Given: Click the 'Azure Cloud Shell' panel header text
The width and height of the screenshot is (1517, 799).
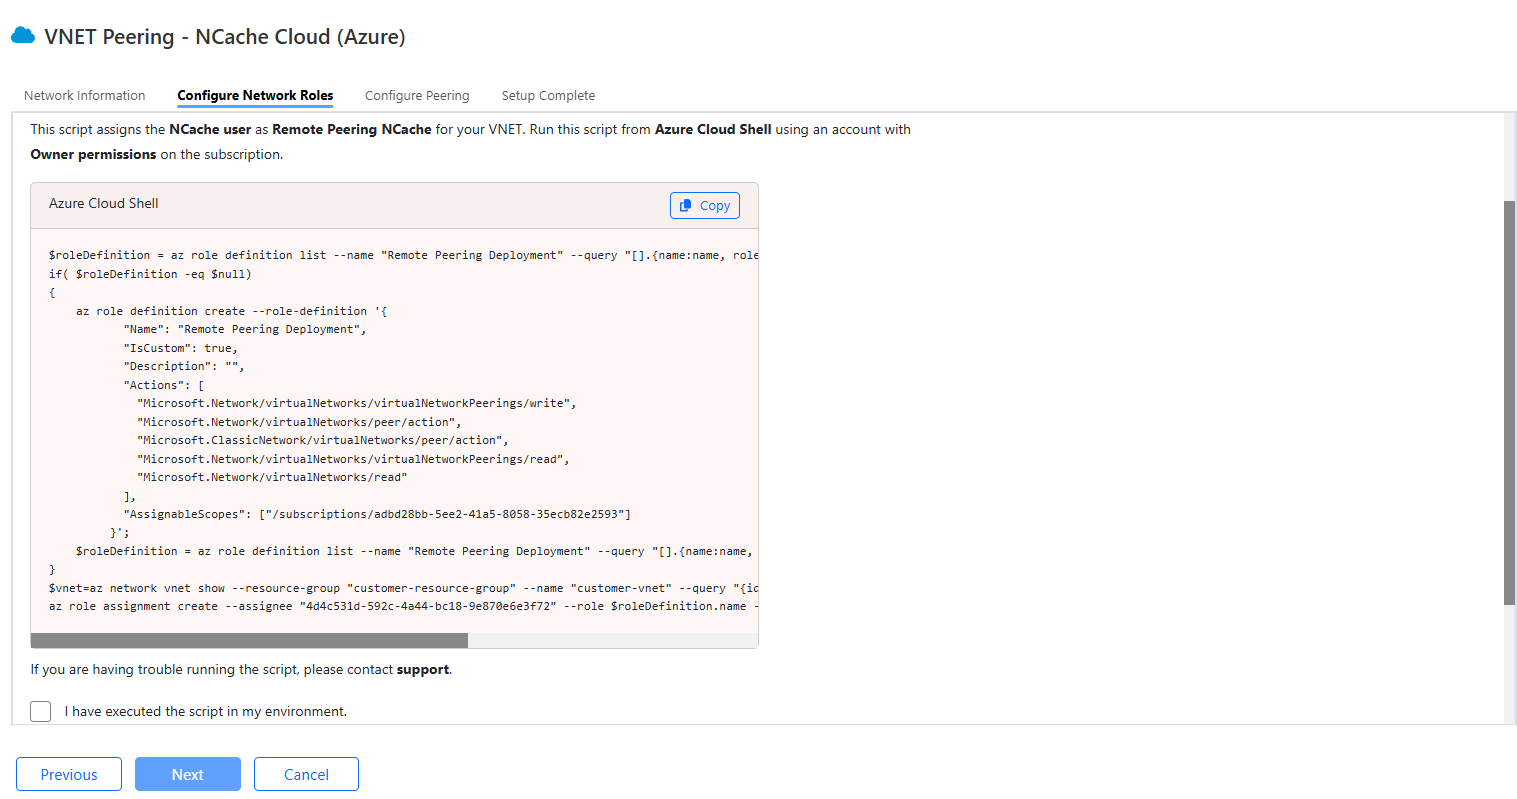Looking at the screenshot, I should 104,203.
